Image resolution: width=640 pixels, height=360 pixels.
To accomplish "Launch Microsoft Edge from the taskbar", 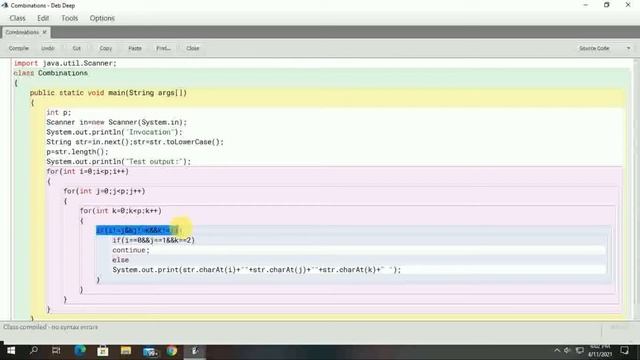I will click(x=80, y=351).
